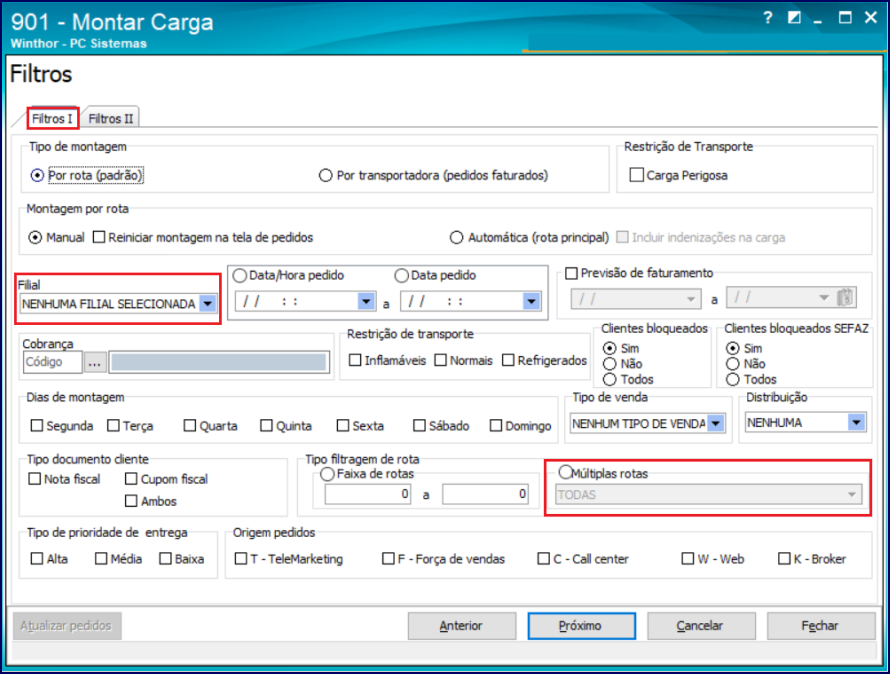Select Por transportadora (pedidos faturados)
This screenshot has height=674, width=890.
(325, 175)
